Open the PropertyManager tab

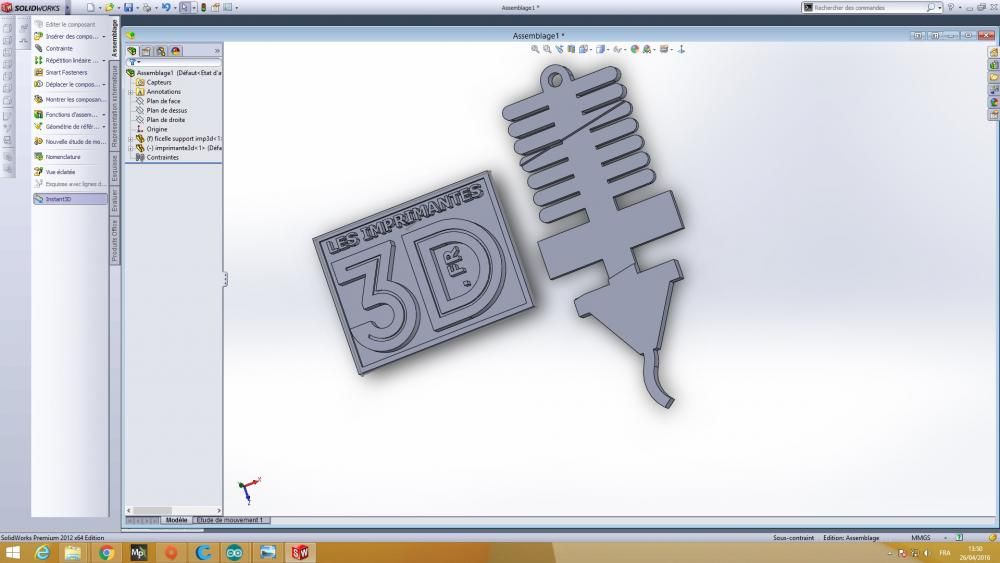(x=147, y=51)
